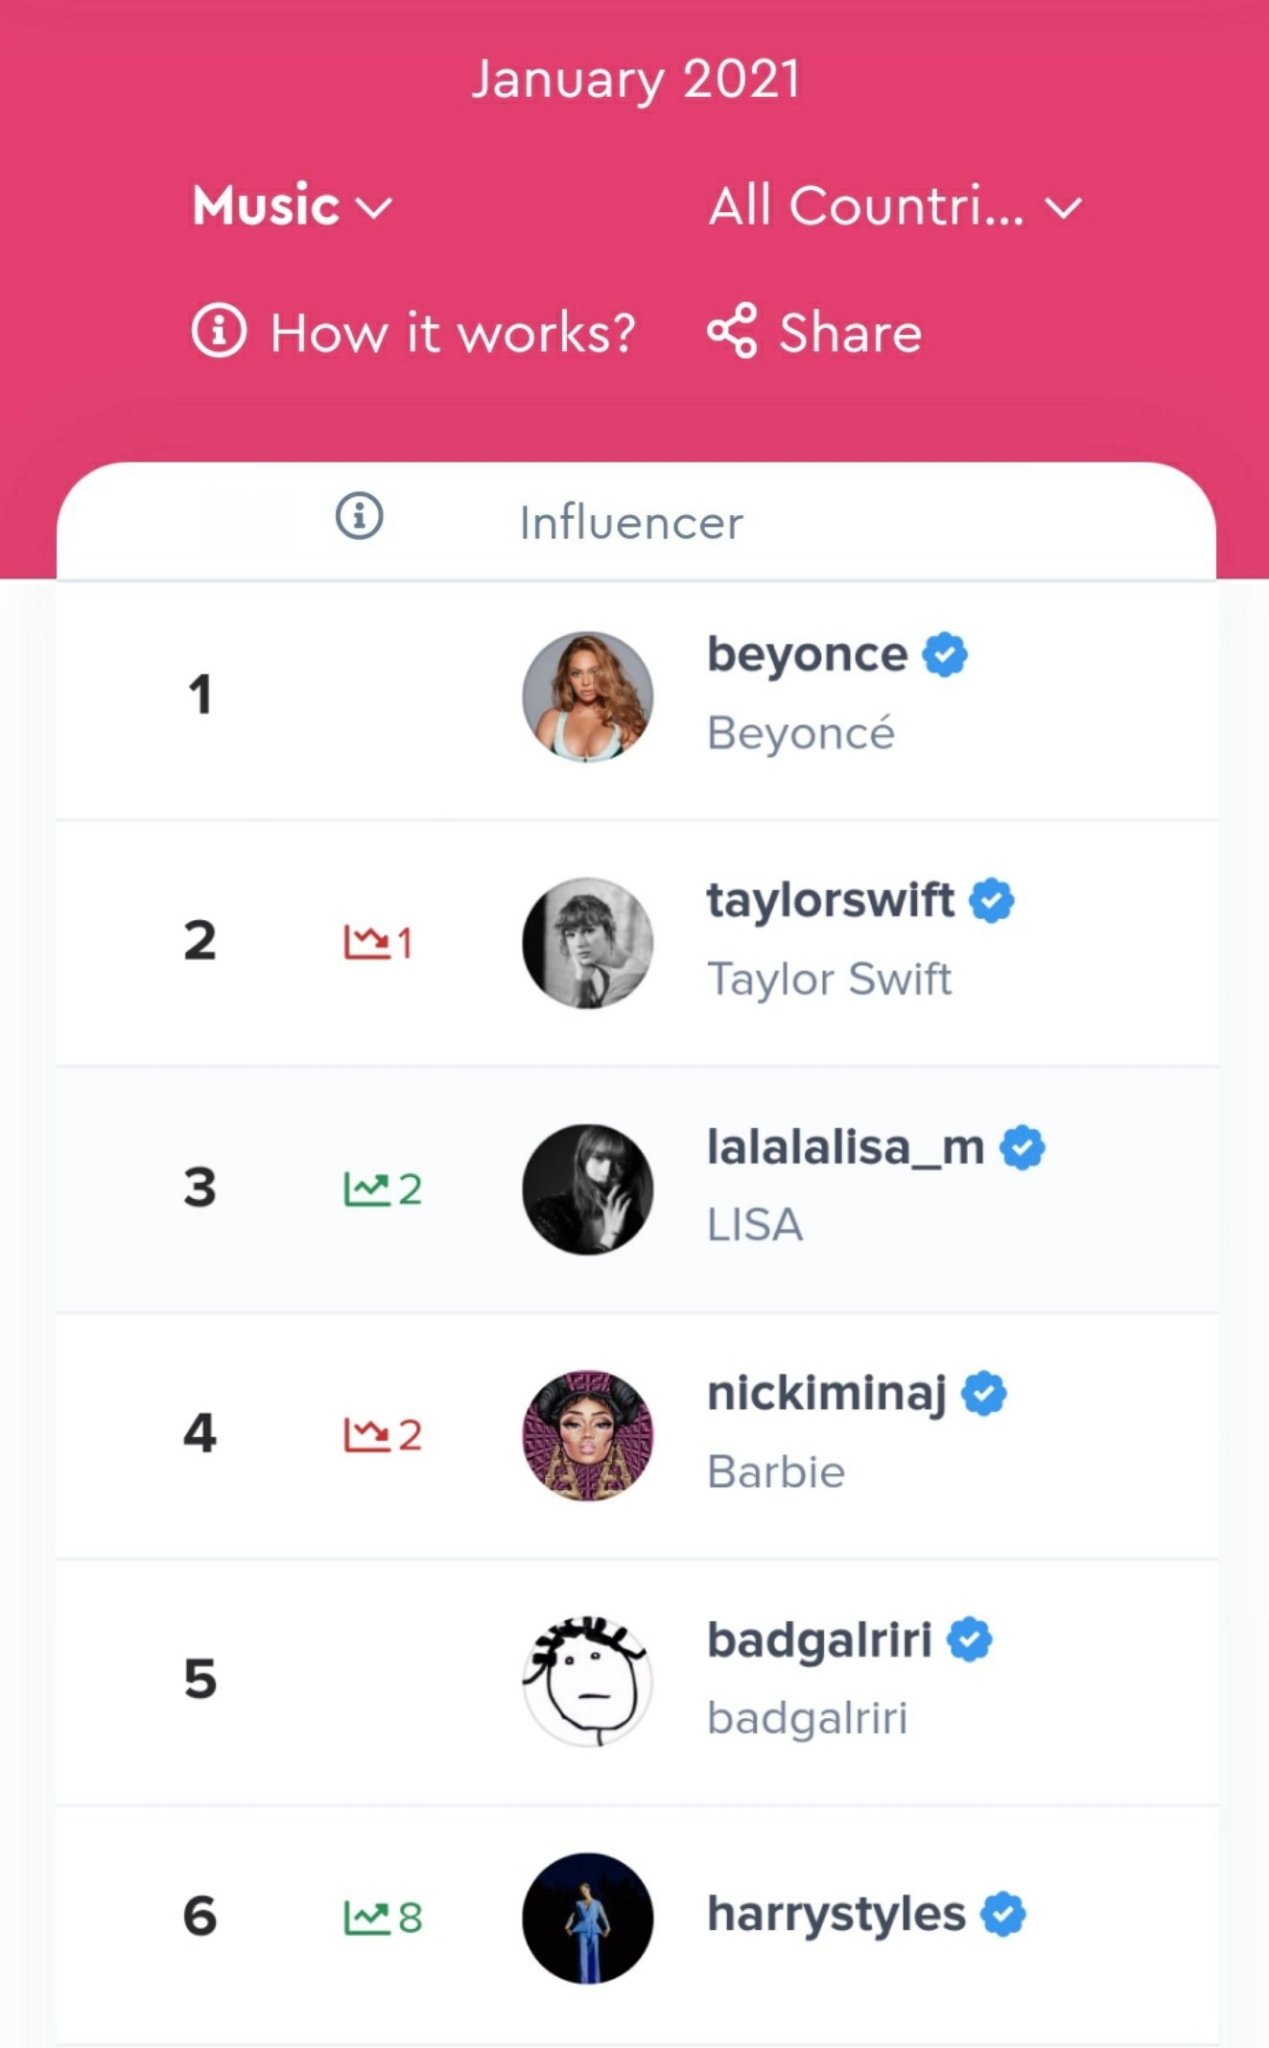
Task: Expand the All Countries dropdown
Action: tap(893, 206)
